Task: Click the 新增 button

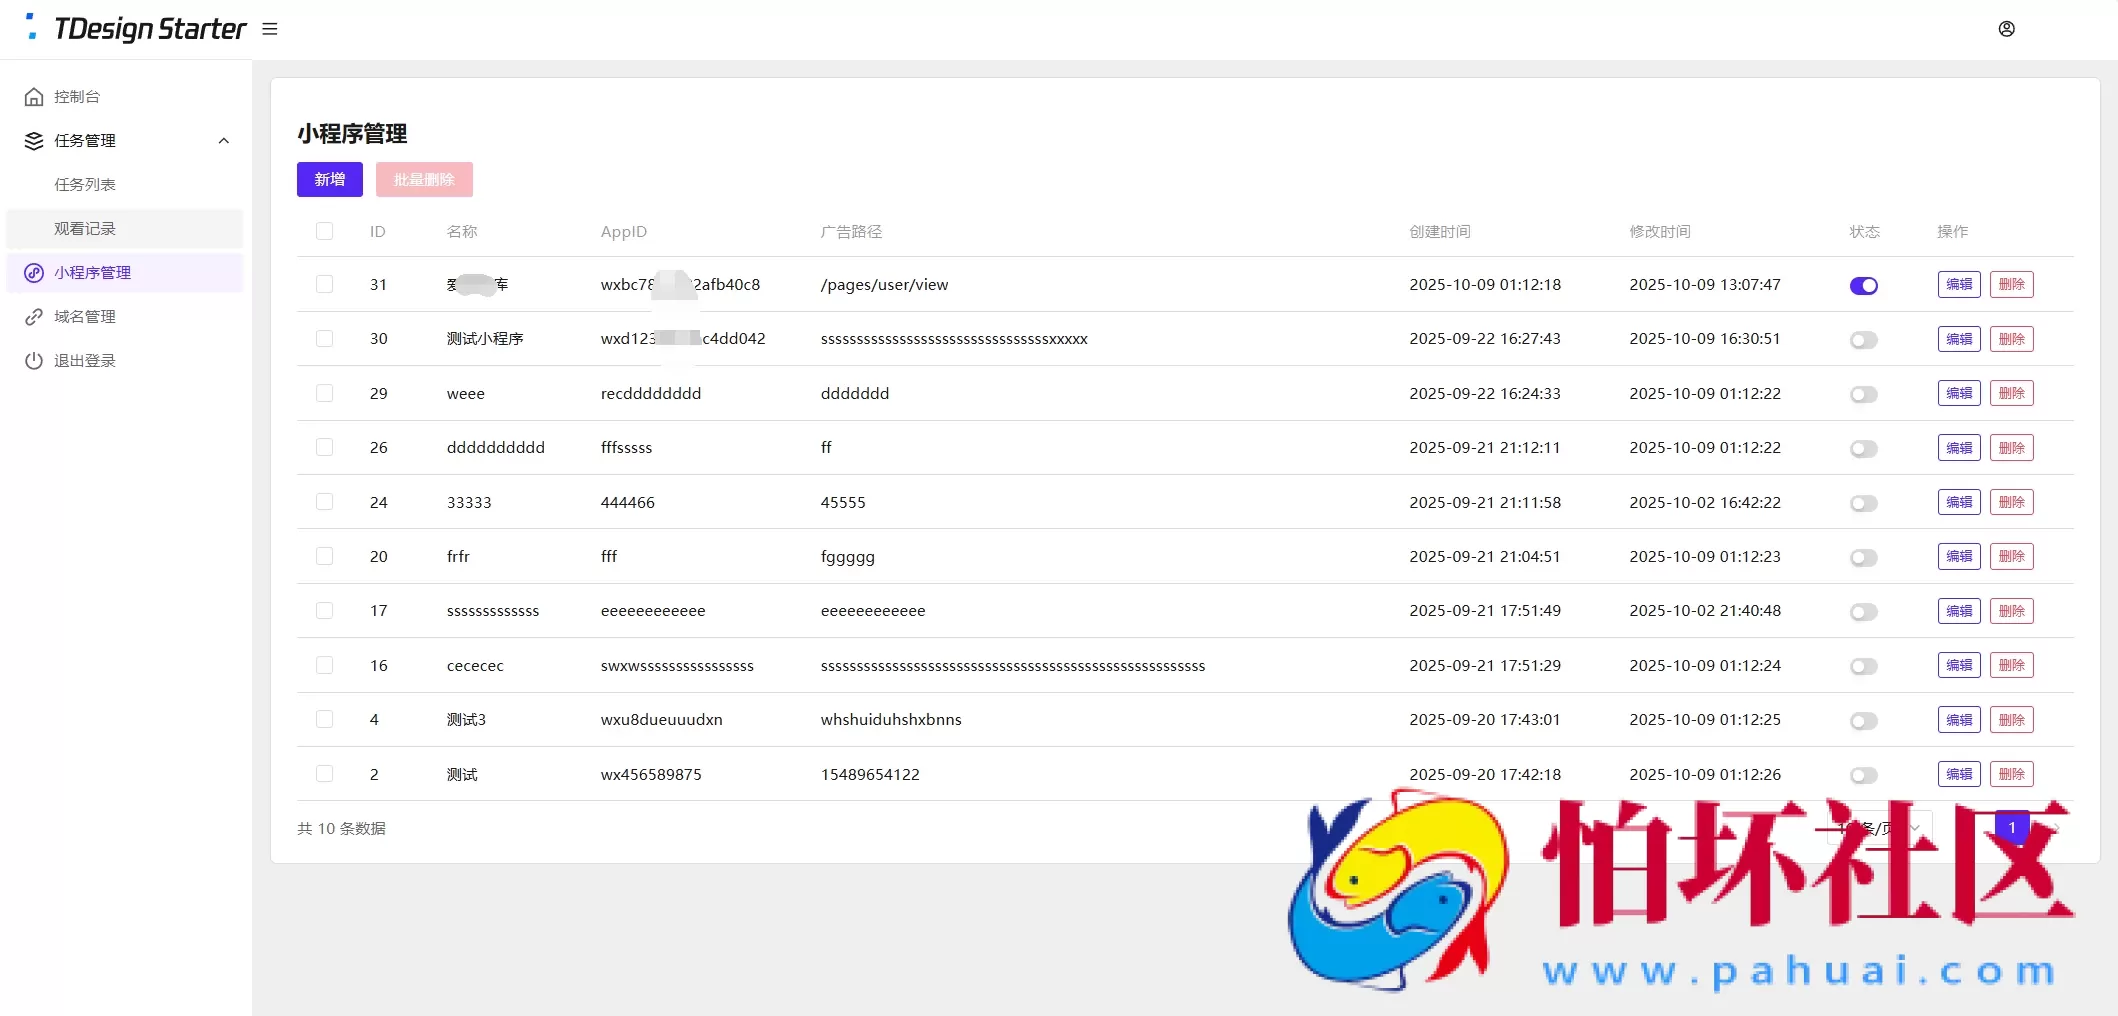Action: point(329,180)
